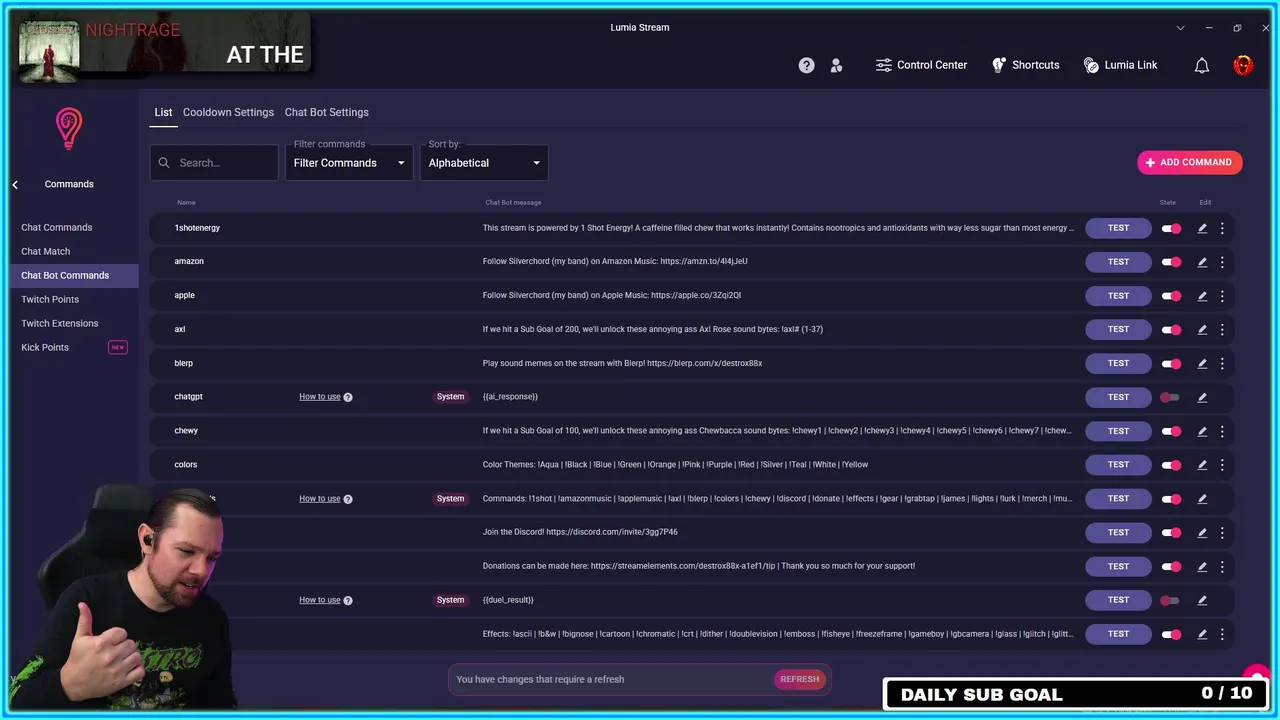Switch to the List tab
The width and height of the screenshot is (1280, 720).
pos(163,112)
